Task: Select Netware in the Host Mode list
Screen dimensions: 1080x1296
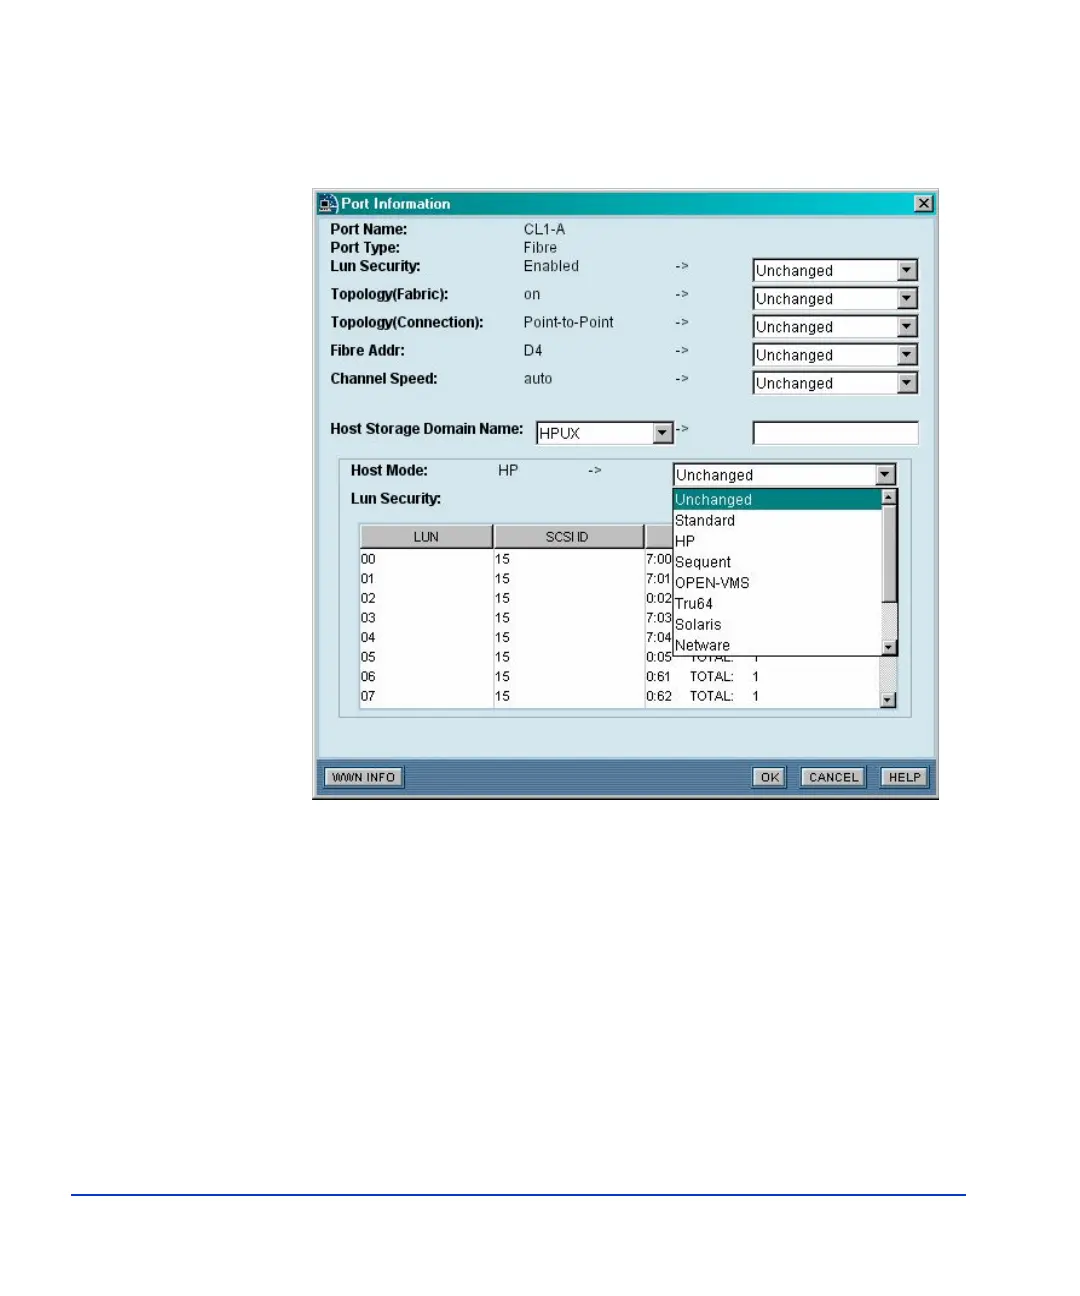Action: click(777, 646)
